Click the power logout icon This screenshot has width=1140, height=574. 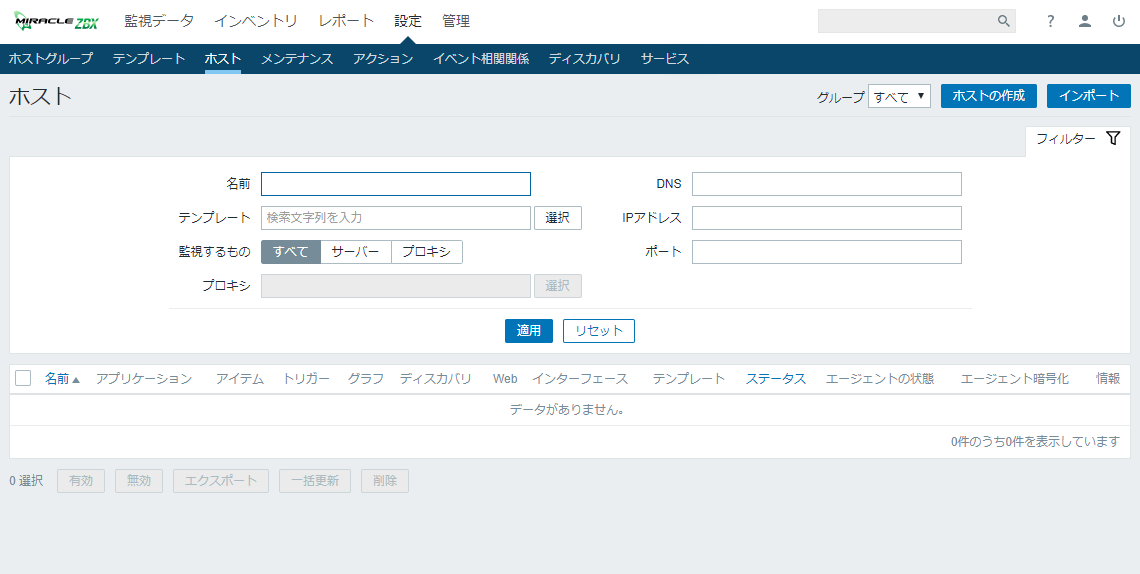[1118, 21]
